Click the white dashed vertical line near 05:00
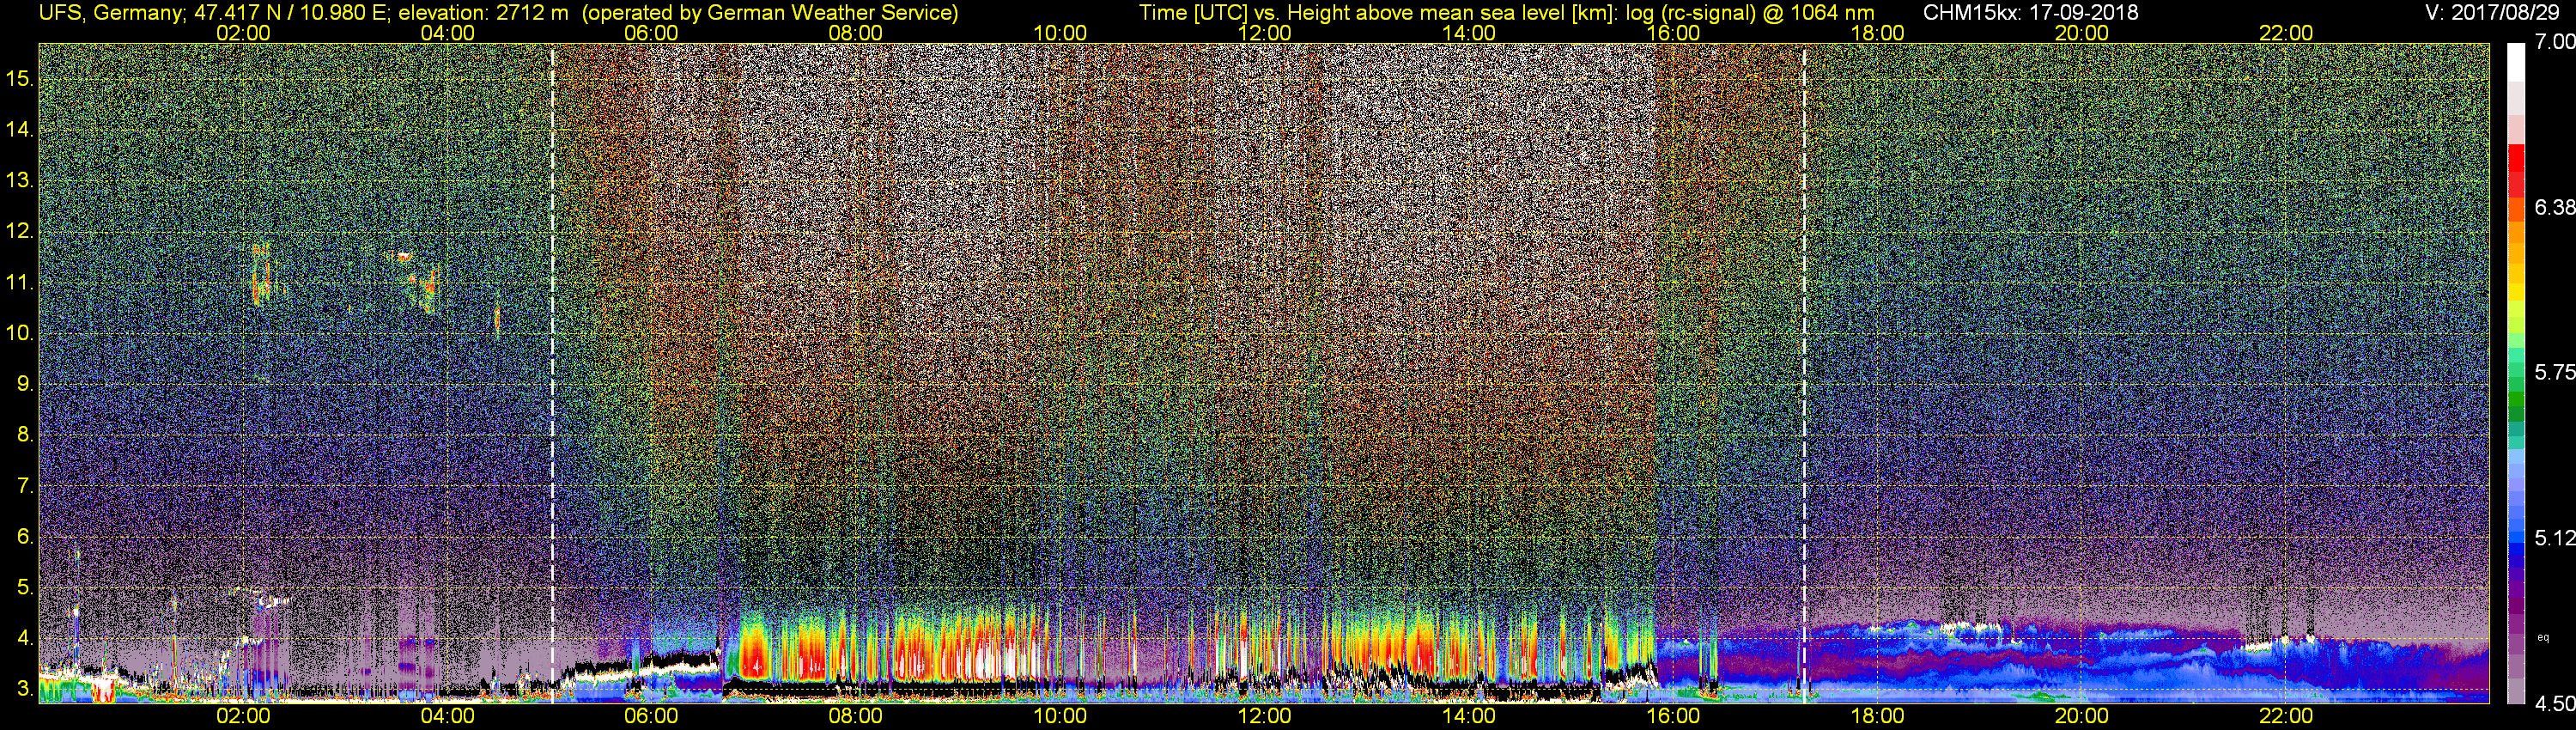2576x730 pixels. click(552, 373)
